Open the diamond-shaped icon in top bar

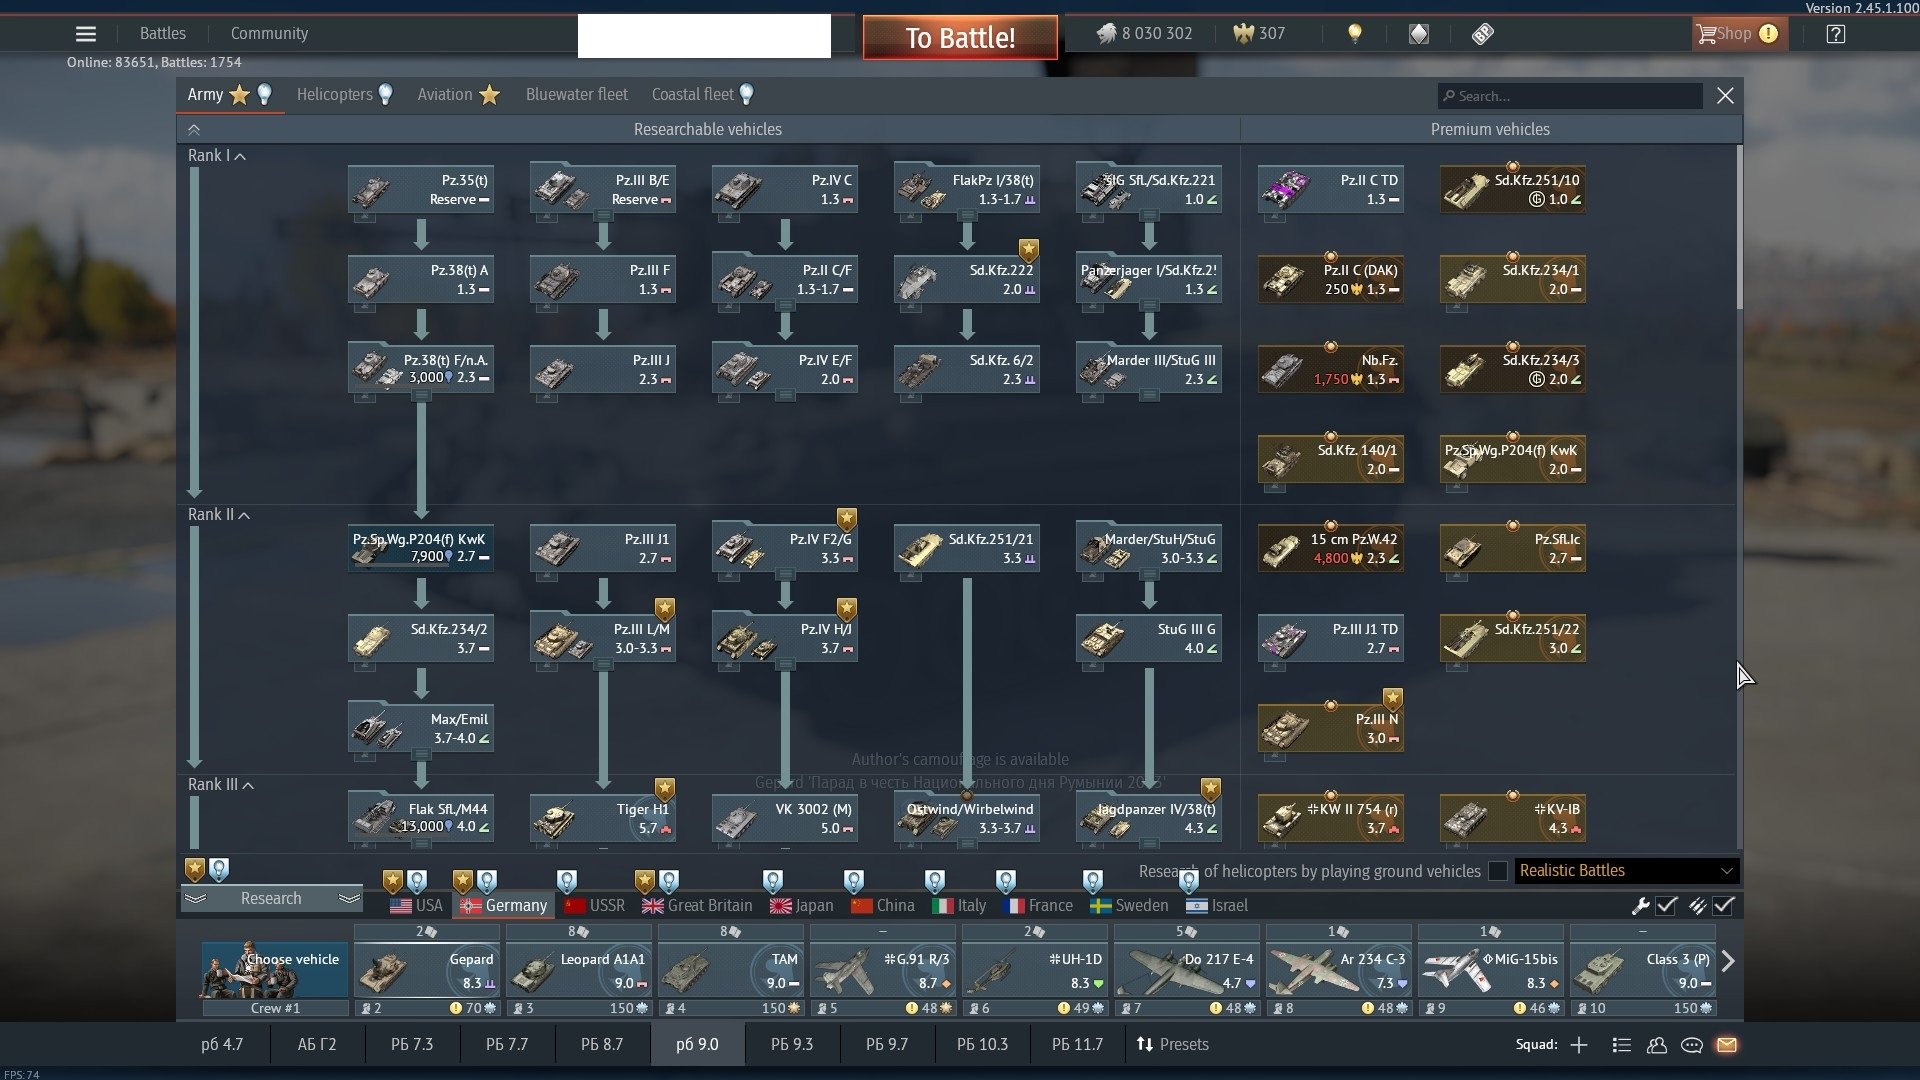click(1419, 34)
